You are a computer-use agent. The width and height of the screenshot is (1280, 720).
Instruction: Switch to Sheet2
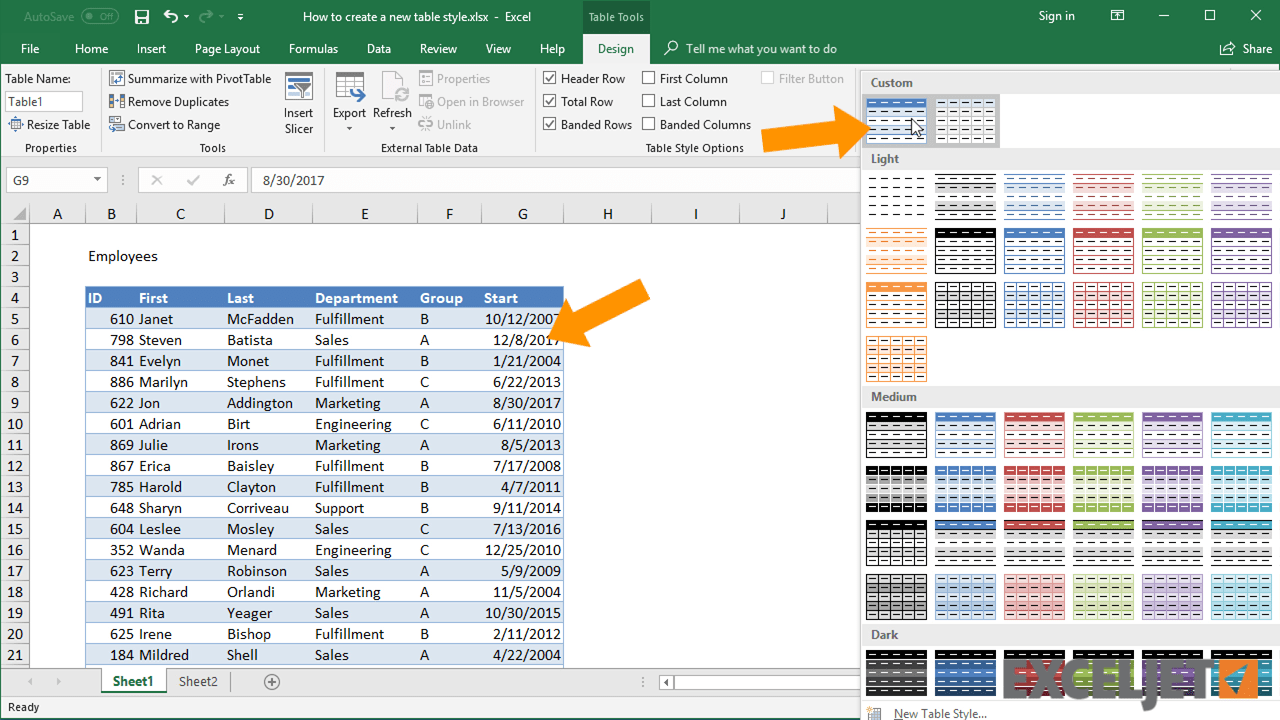point(197,681)
